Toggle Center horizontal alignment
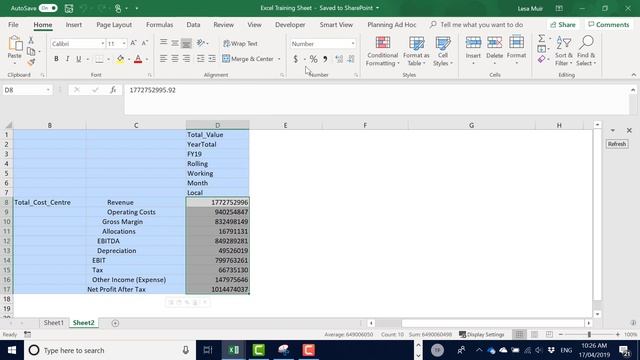This screenshot has width=640, height=360. pos(175,59)
